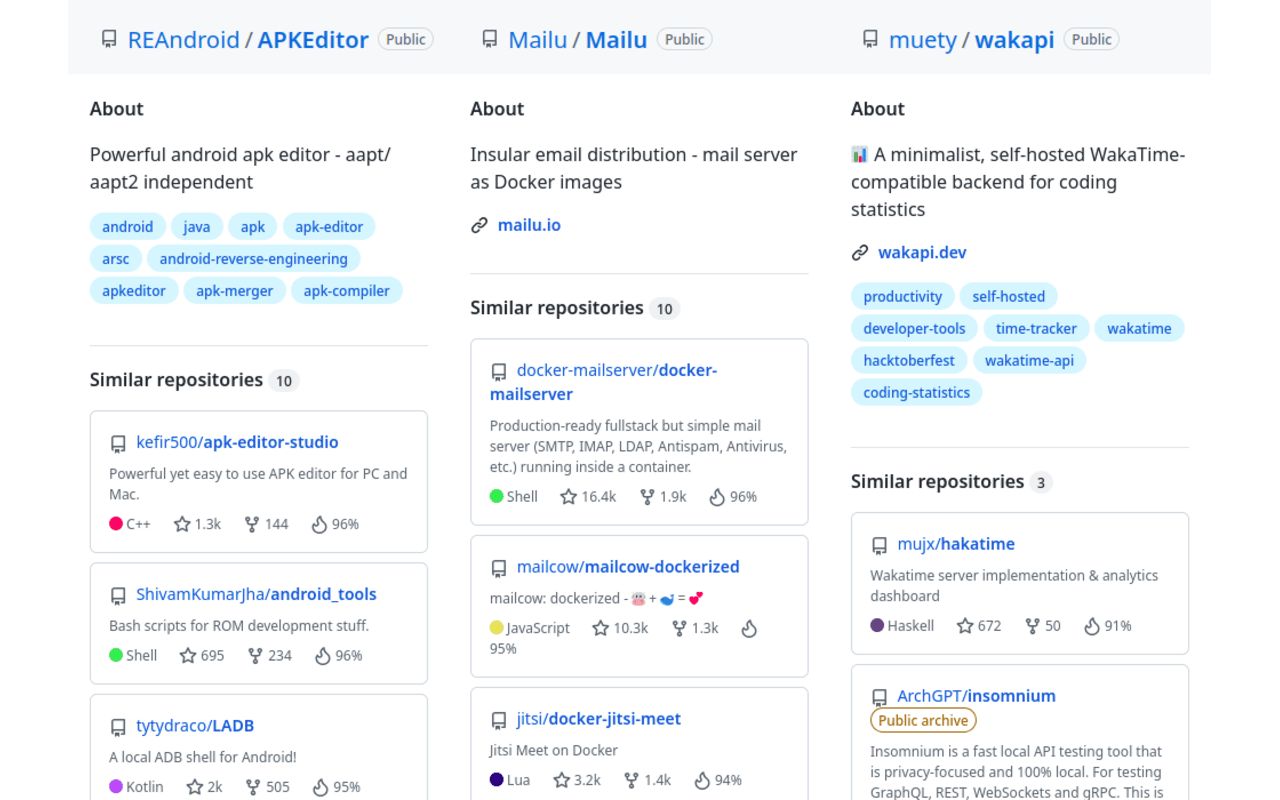Open the wakapi.dev website link
Image resolution: width=1280 pixels, height=800 pixels.
[922, 252]
